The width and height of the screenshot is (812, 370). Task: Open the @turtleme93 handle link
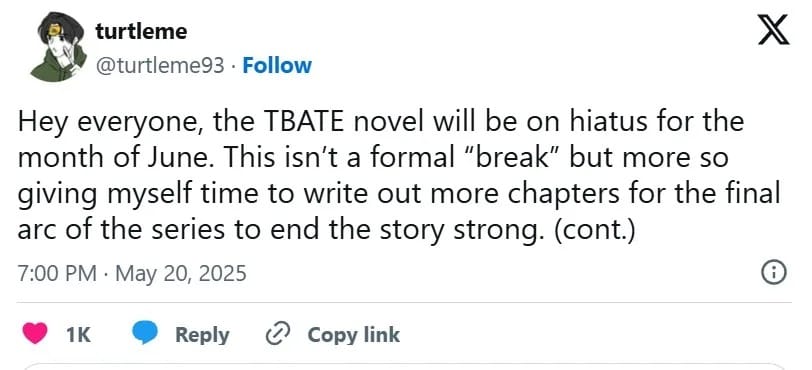click(161, 66)
